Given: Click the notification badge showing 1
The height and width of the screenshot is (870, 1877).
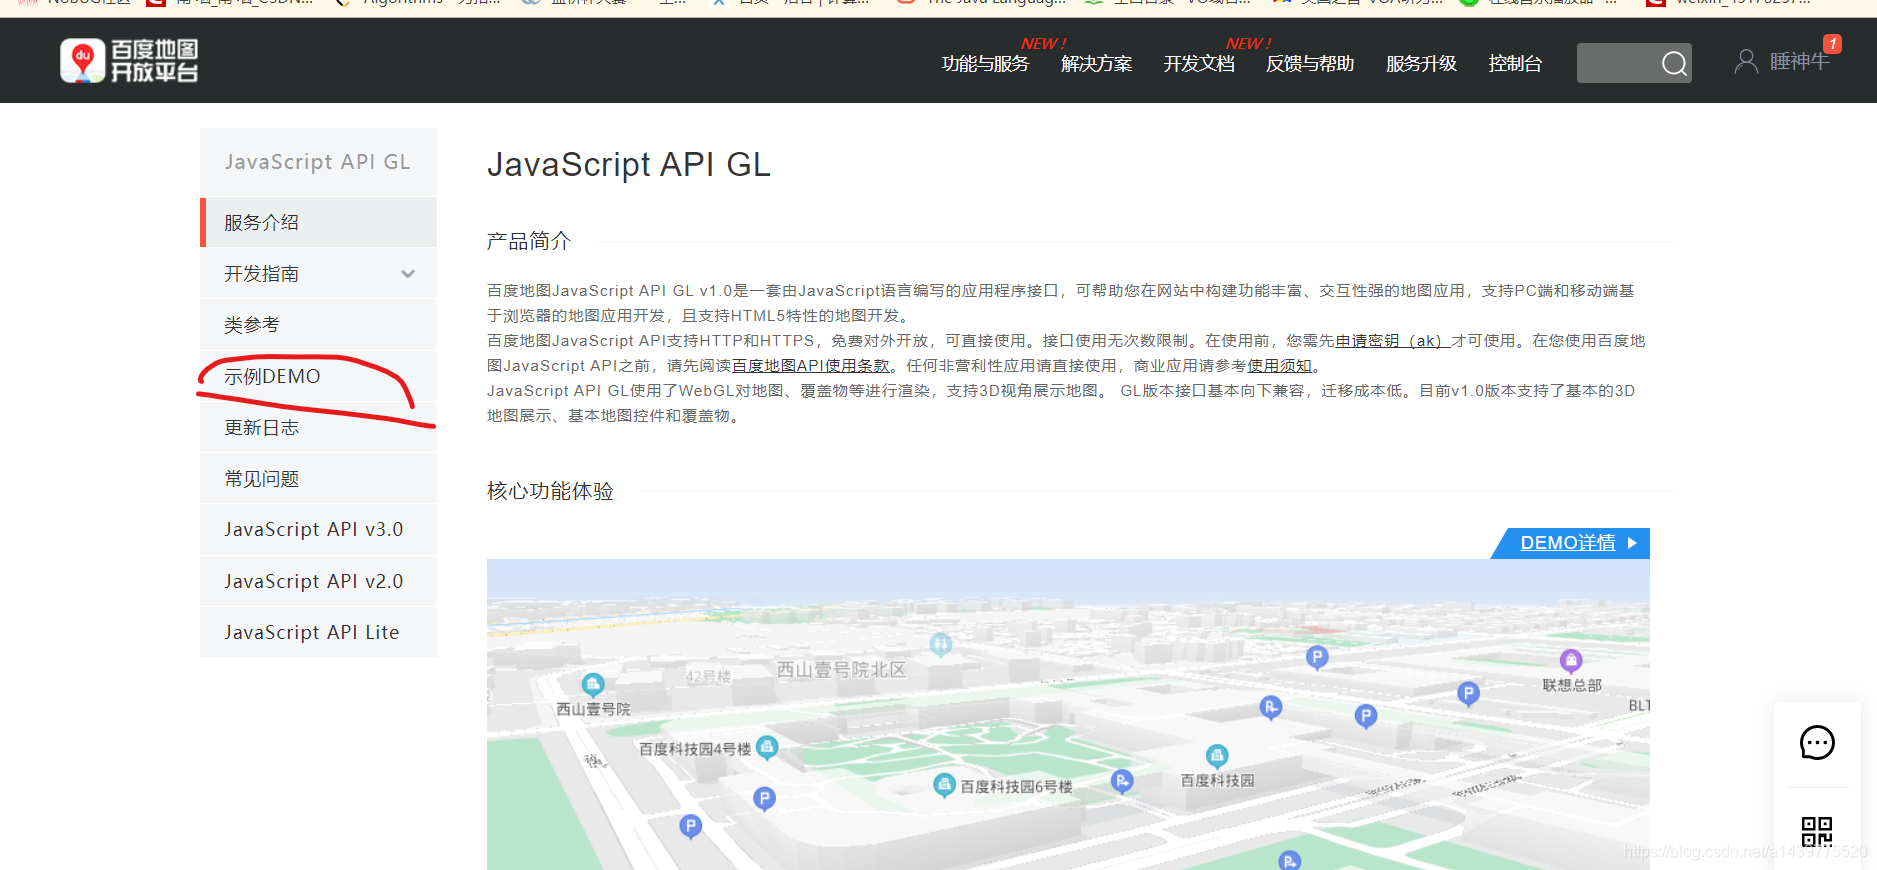Looking at the screenshot, I should (x=1832, y=44).
